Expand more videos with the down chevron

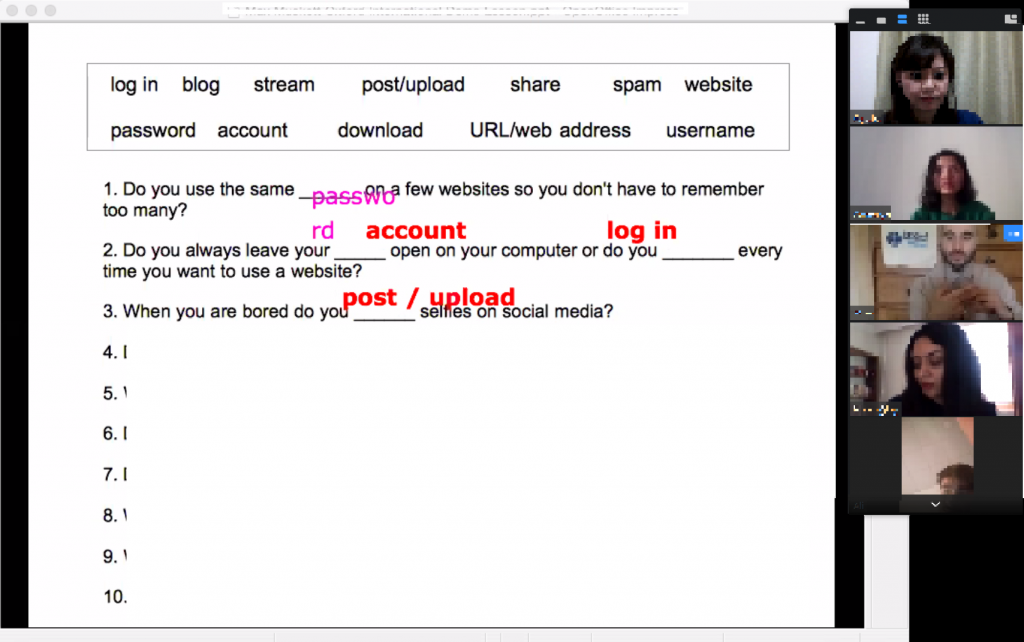coord(935,505)
